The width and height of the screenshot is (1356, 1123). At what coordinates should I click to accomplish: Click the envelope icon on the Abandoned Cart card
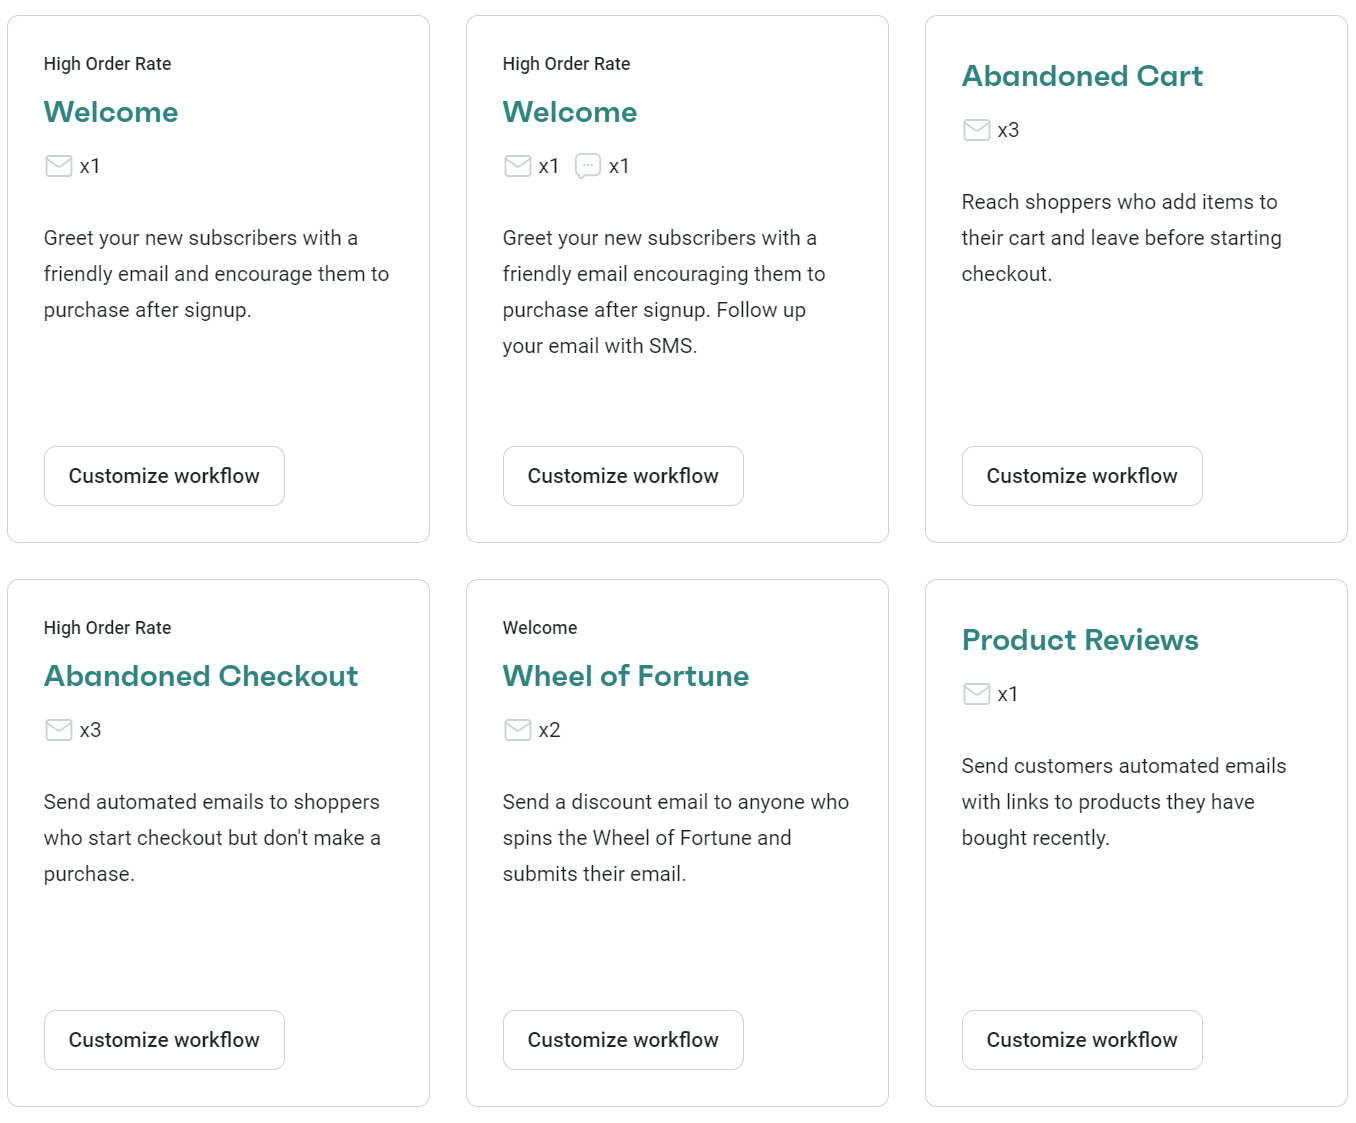[x=977, y=130]
